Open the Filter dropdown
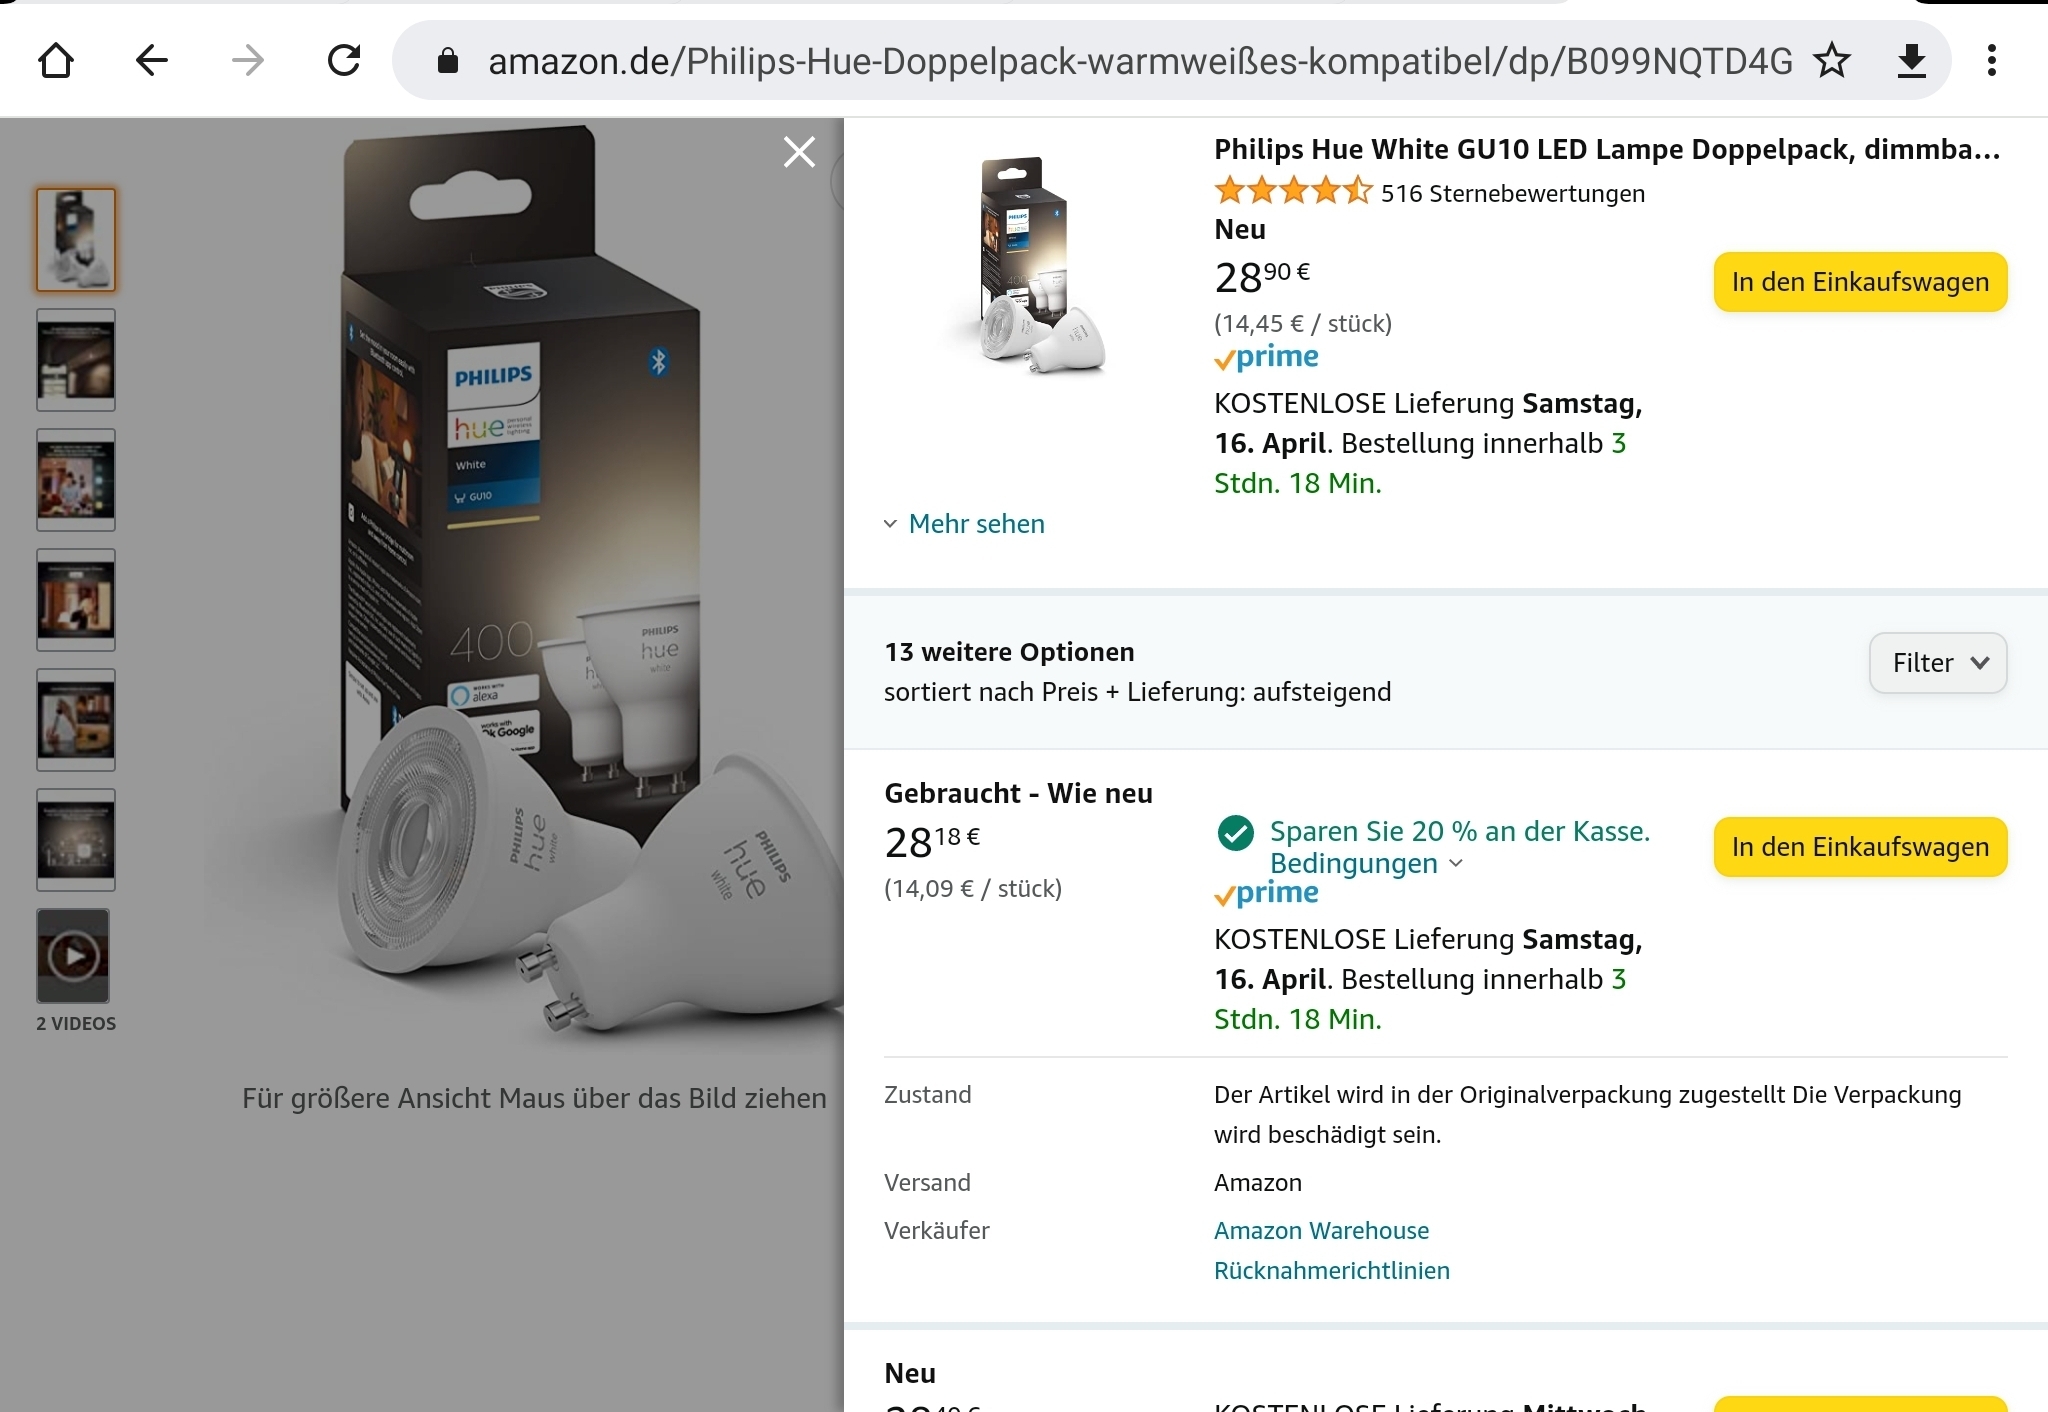2048x1412 pixels. pyautogui.click(x=1937, y=663)
